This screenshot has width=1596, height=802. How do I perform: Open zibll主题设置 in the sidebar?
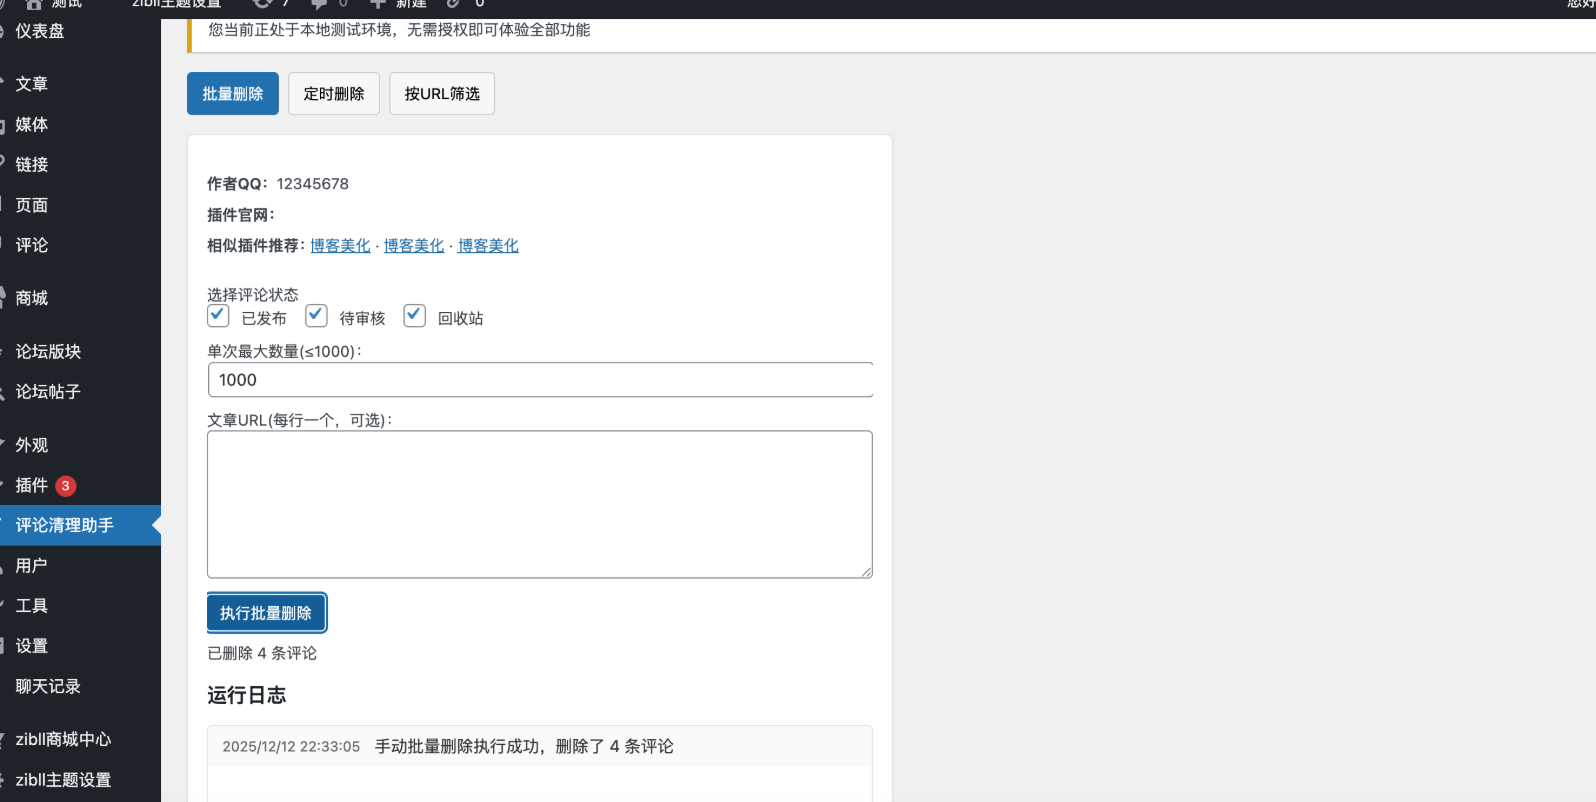(x=80, y=780)
